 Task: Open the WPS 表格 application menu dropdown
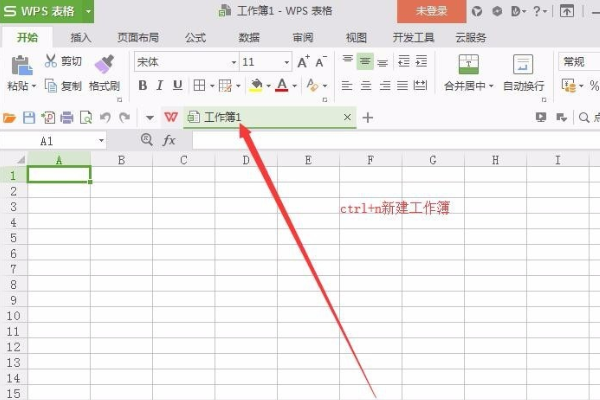(x=88, y=11)
